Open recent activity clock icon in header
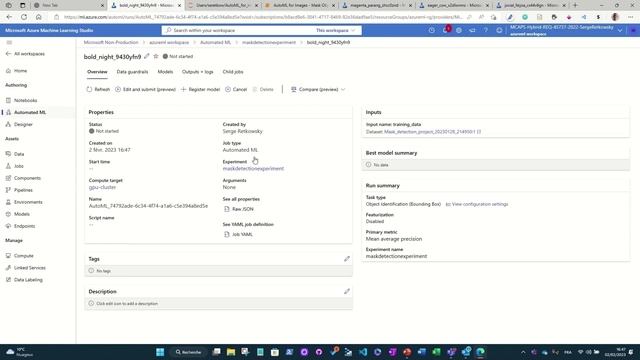This screenshot has height=360, width=640. [431, 30]
